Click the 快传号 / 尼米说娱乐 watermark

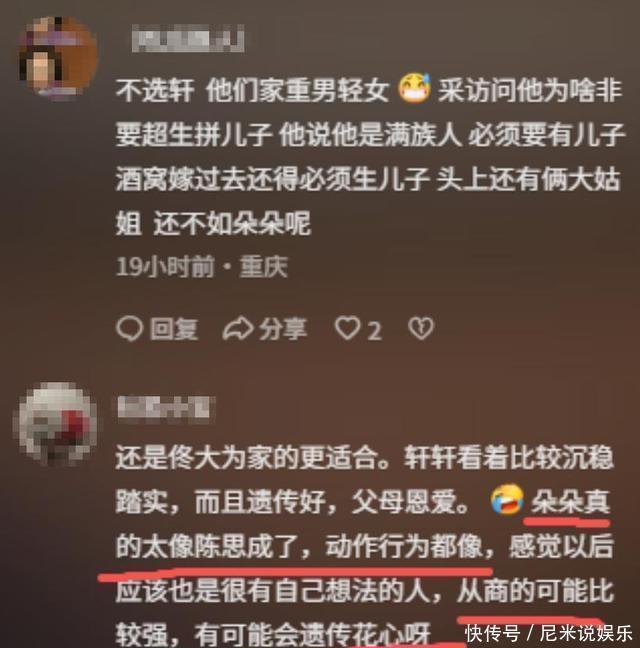tap(549, 633)
